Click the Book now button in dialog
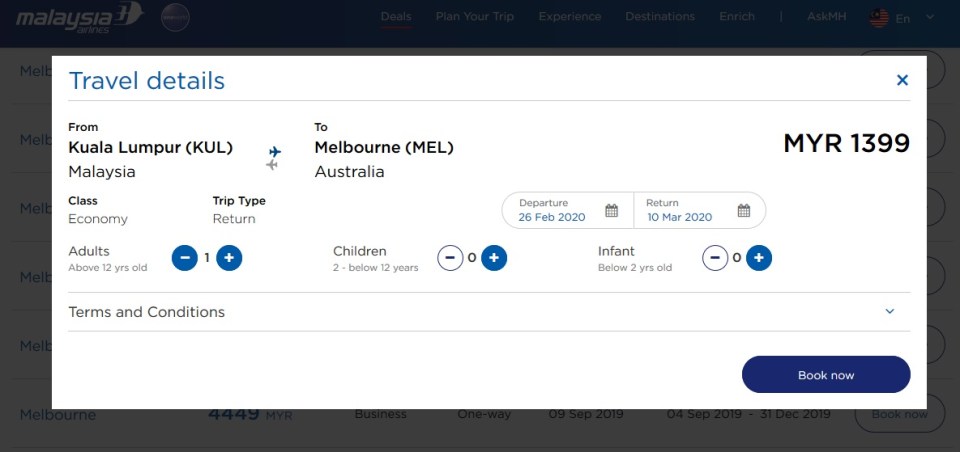The height and width of the screenshot is (452, 960). click(x=826, y=375)
